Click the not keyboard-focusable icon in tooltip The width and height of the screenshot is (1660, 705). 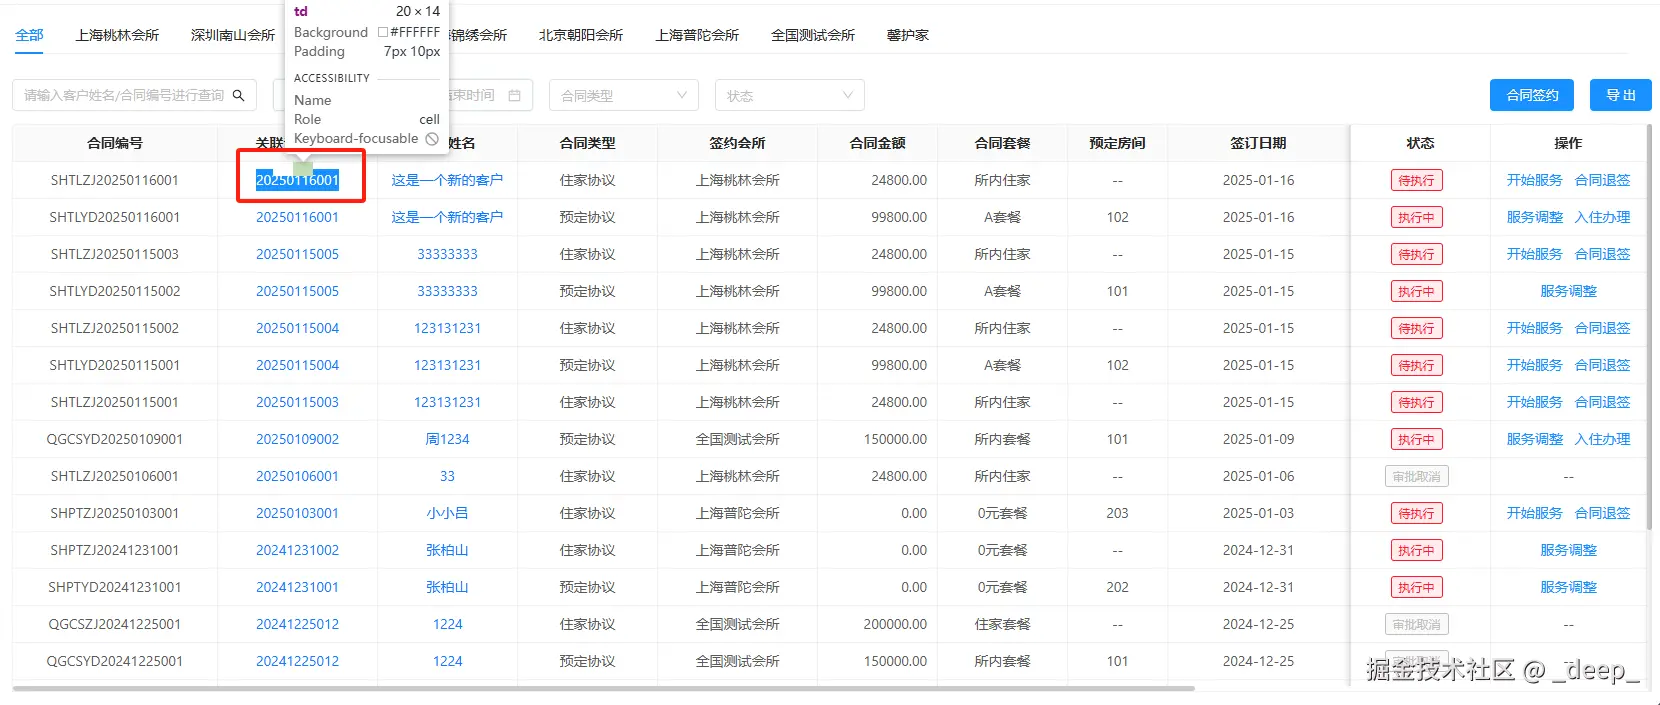(x=432, y=139)
